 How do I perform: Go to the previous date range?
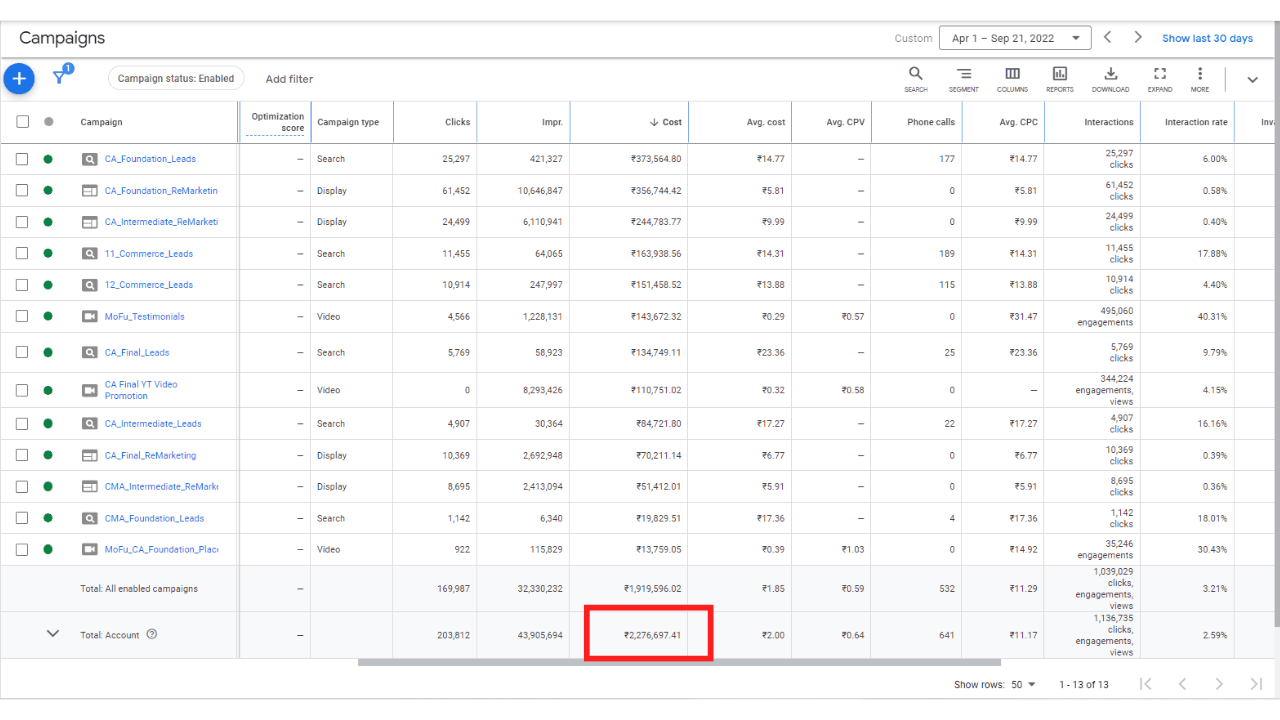pos(1108,37)
